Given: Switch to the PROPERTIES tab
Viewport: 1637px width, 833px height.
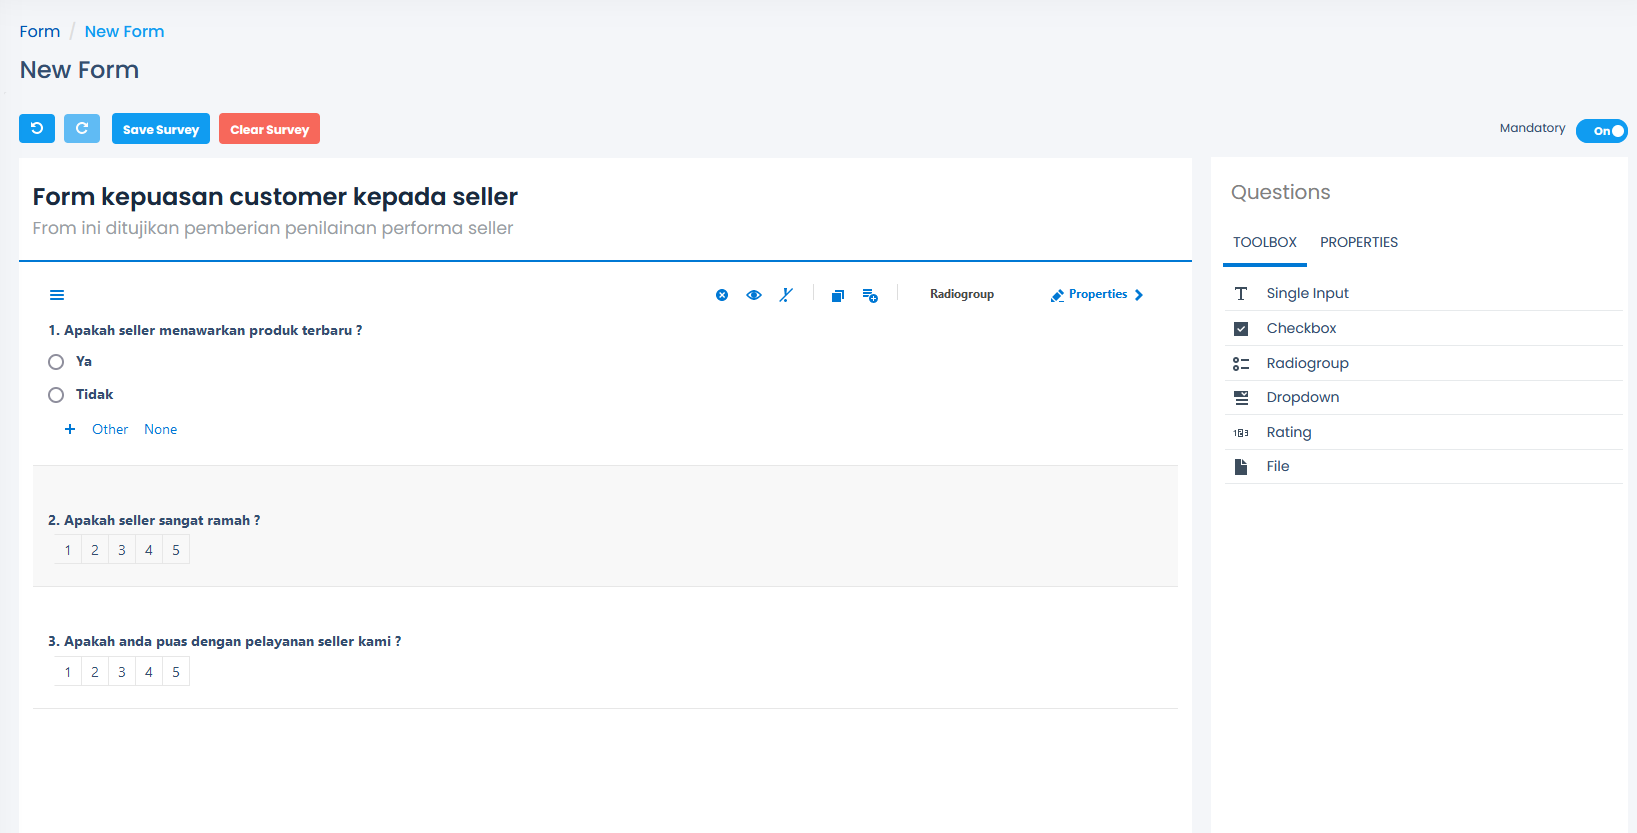Looking at the screenshot, I should [x=1359, y=242].
